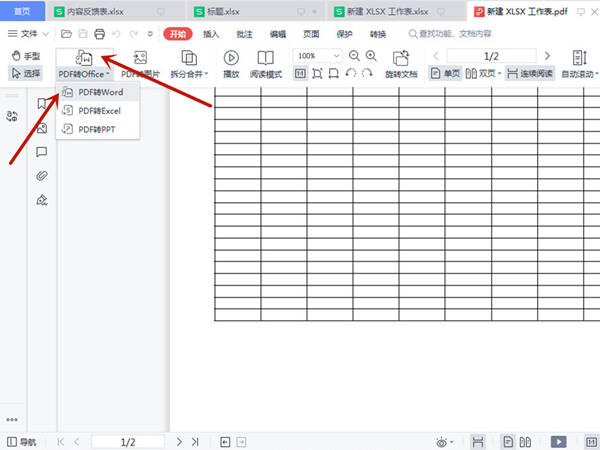Choose PDF转Excel from the dropdown menu
This screenshot has height=450, width=600.
98,111
